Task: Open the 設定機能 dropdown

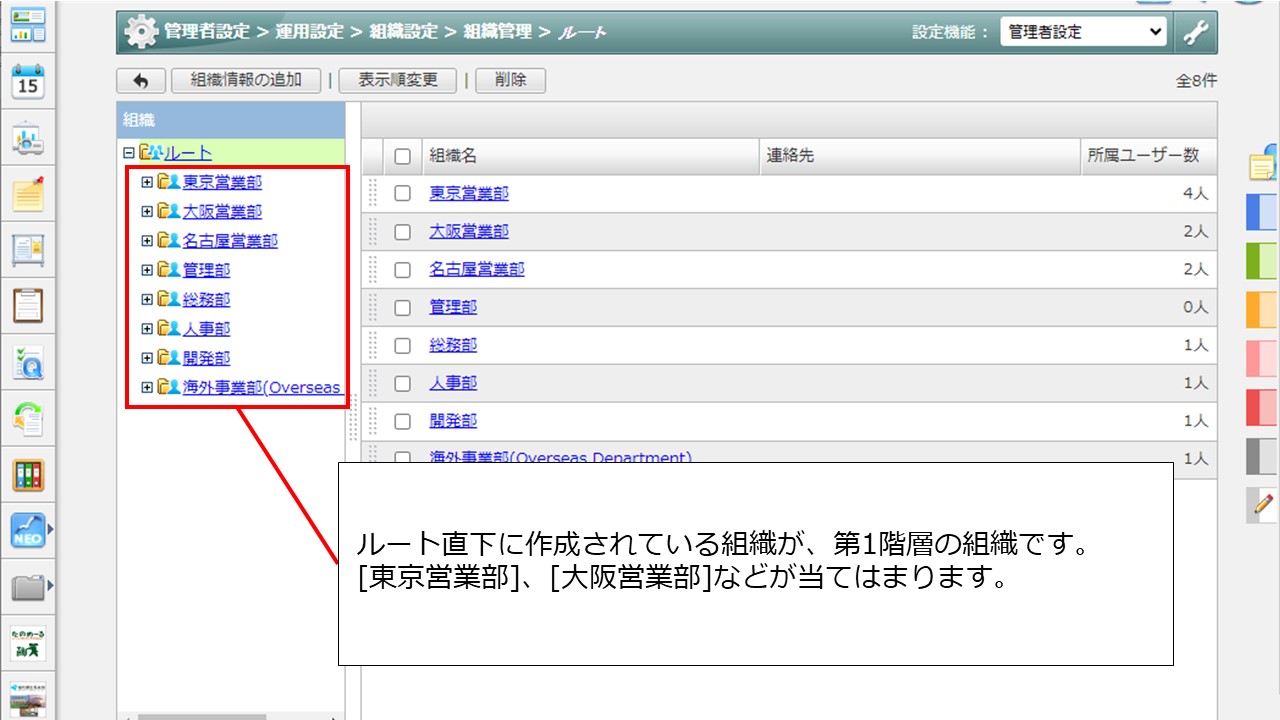Action: (1084, 32)
